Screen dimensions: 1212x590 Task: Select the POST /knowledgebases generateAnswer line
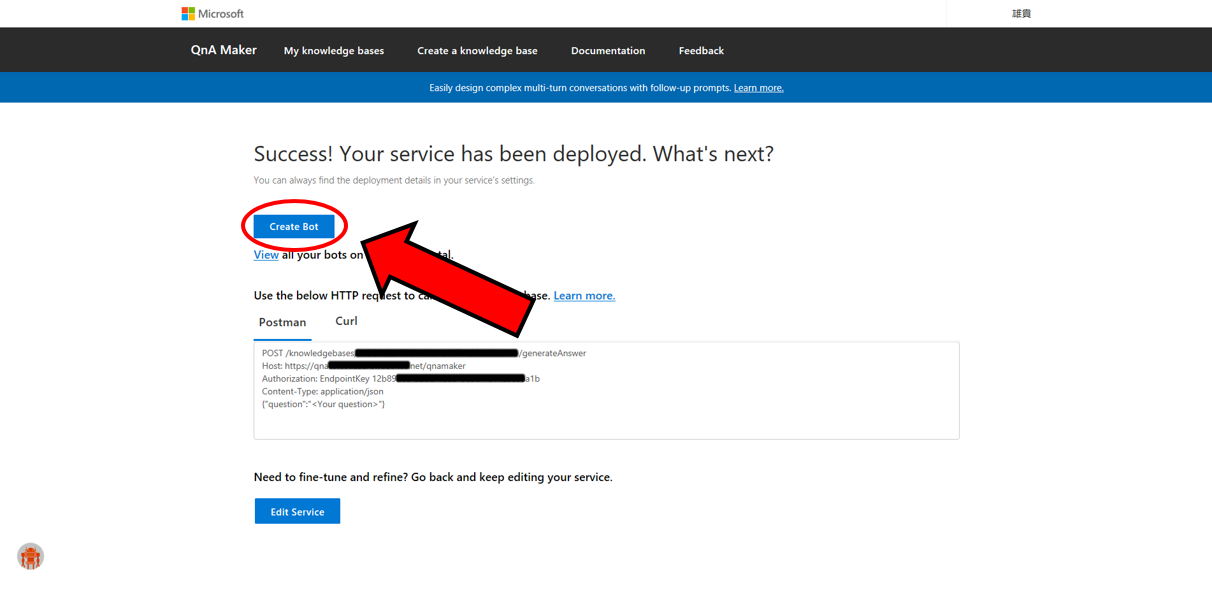[424, 353]
